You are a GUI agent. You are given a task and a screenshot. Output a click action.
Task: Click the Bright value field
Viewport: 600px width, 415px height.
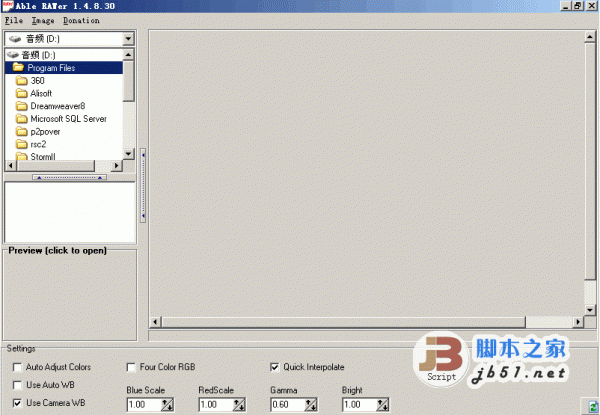(x=359, y=405)
